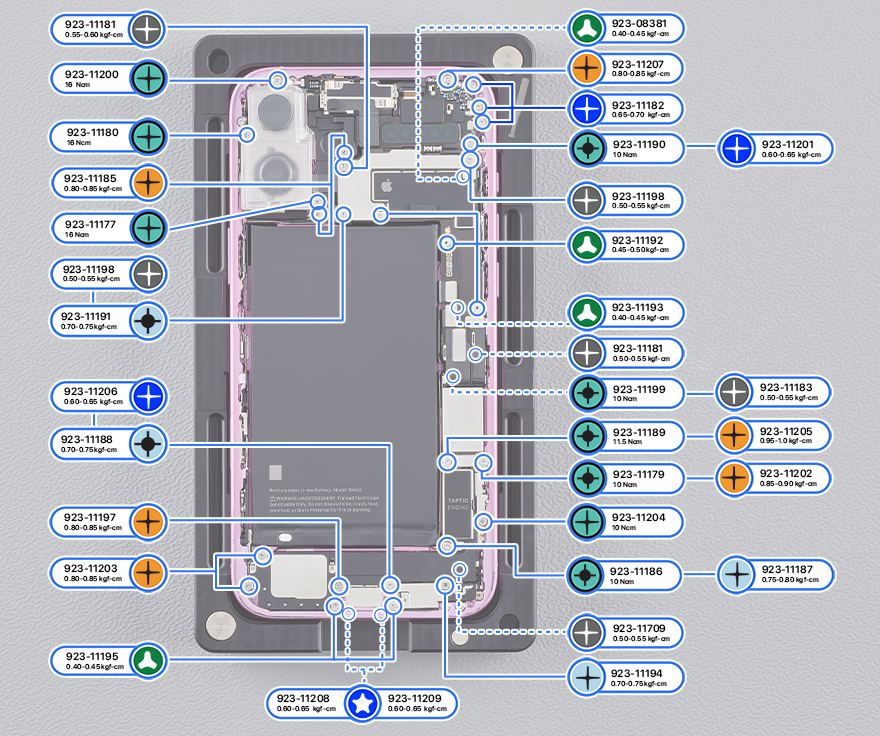This screenshot has height=736, width=880.
Task: Select the green tri-point icon for 923-11195
Action: pos(148,658)
